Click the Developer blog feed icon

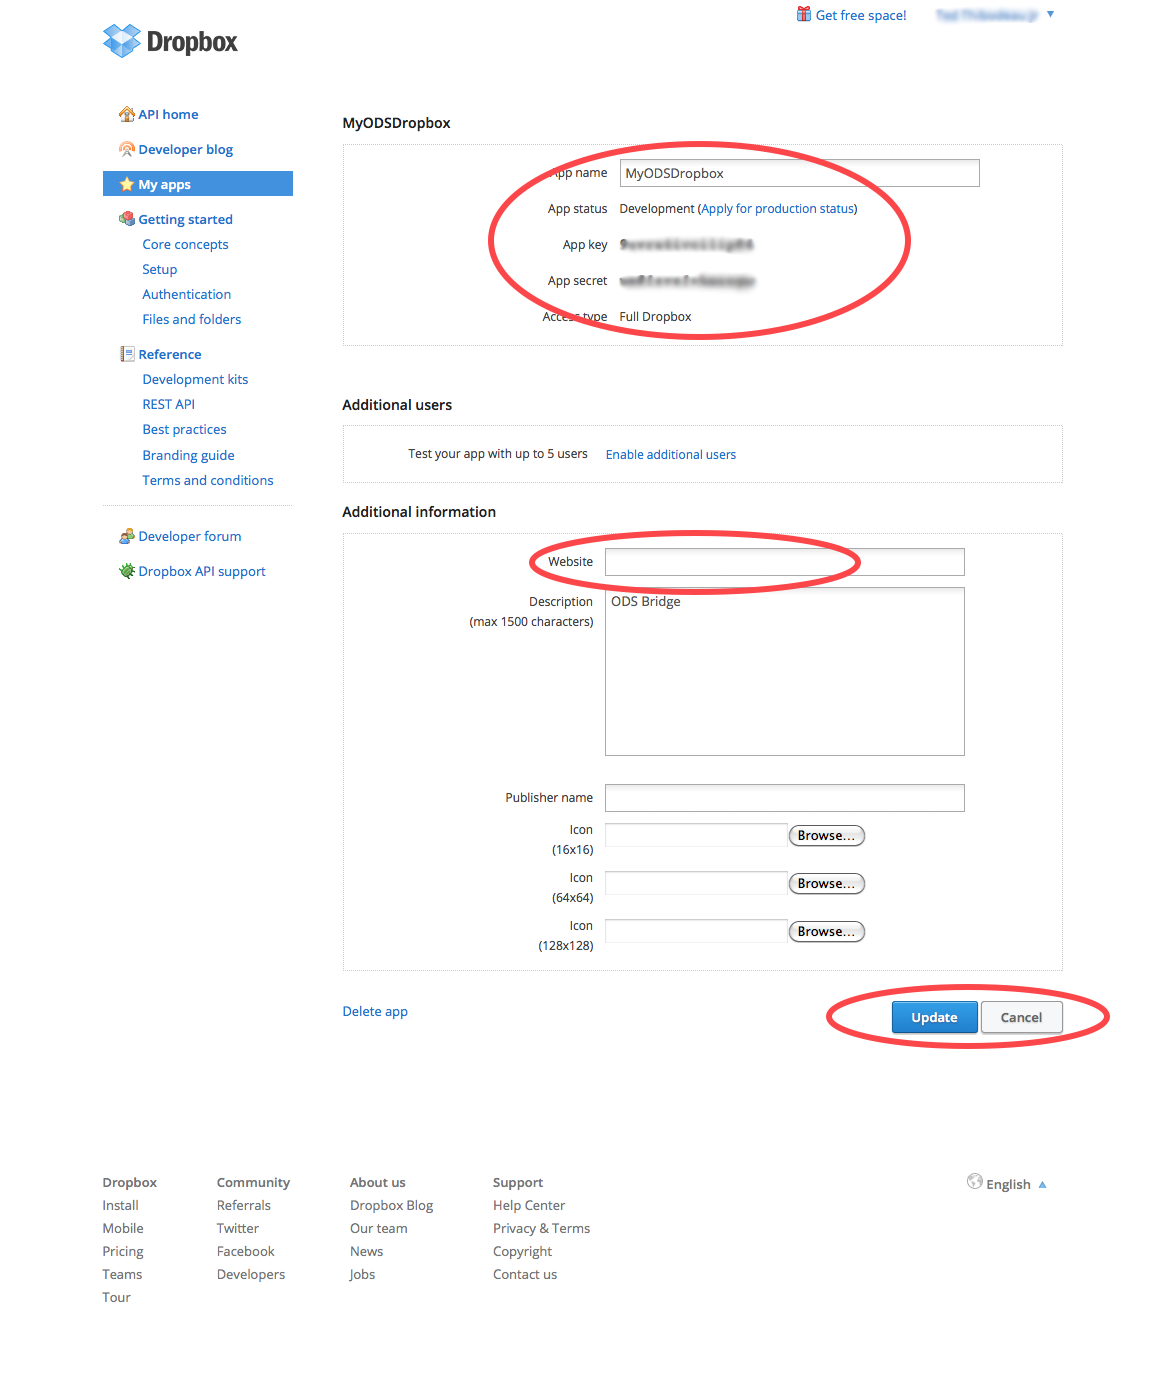click(x=127, y=149)
